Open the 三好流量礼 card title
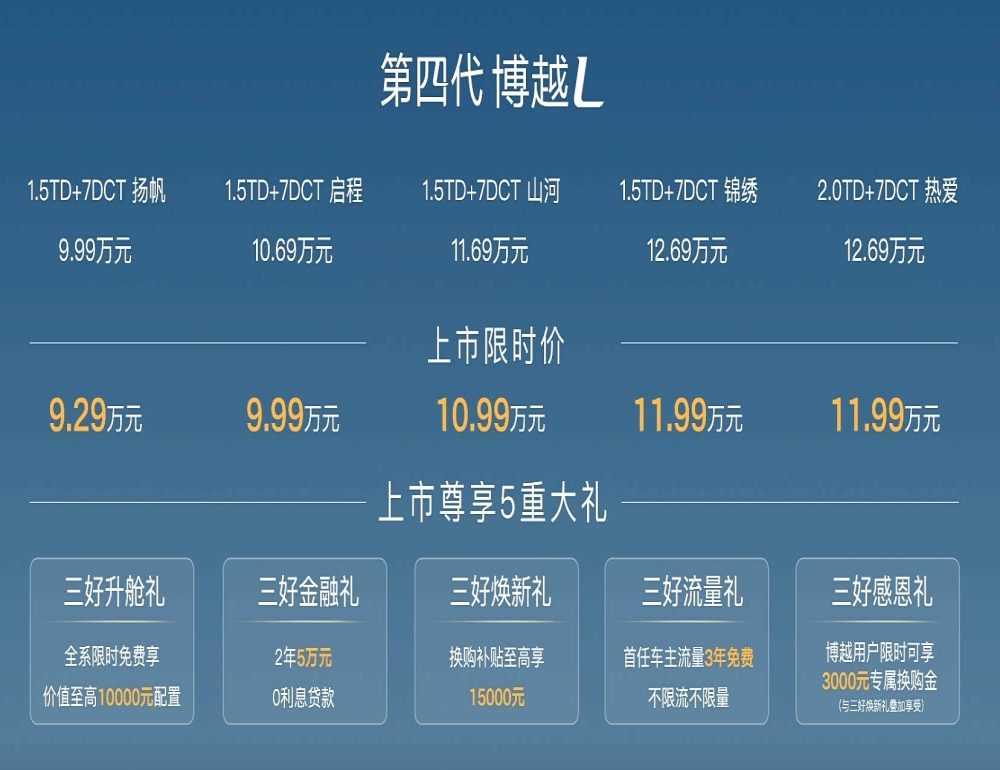Screen dimensions: 1000x770 pos(693,591)
